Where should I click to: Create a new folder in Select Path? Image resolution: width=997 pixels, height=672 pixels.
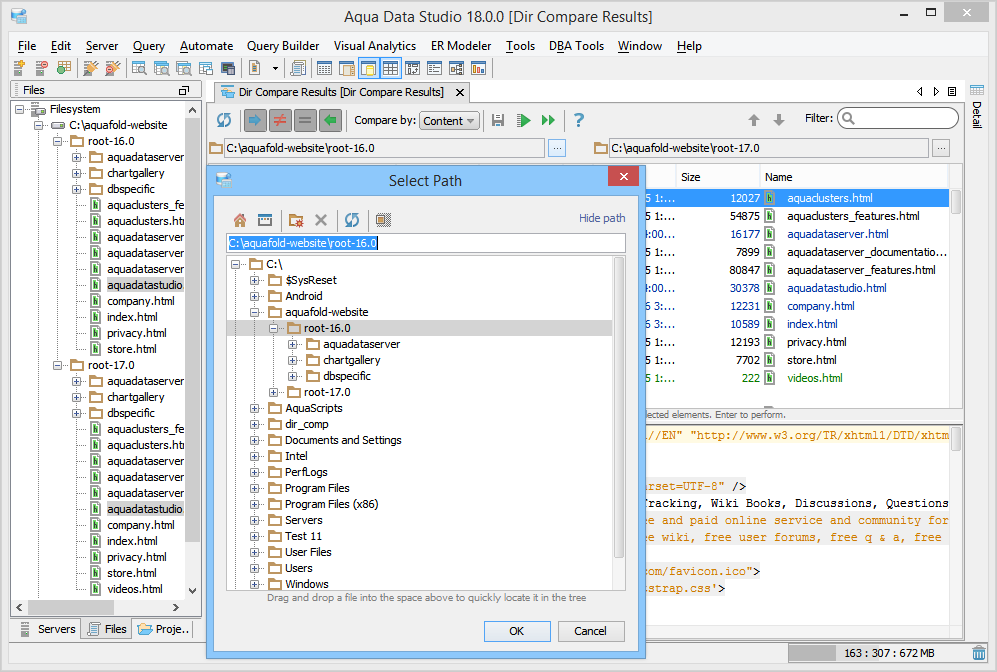[x=296, y=220]
